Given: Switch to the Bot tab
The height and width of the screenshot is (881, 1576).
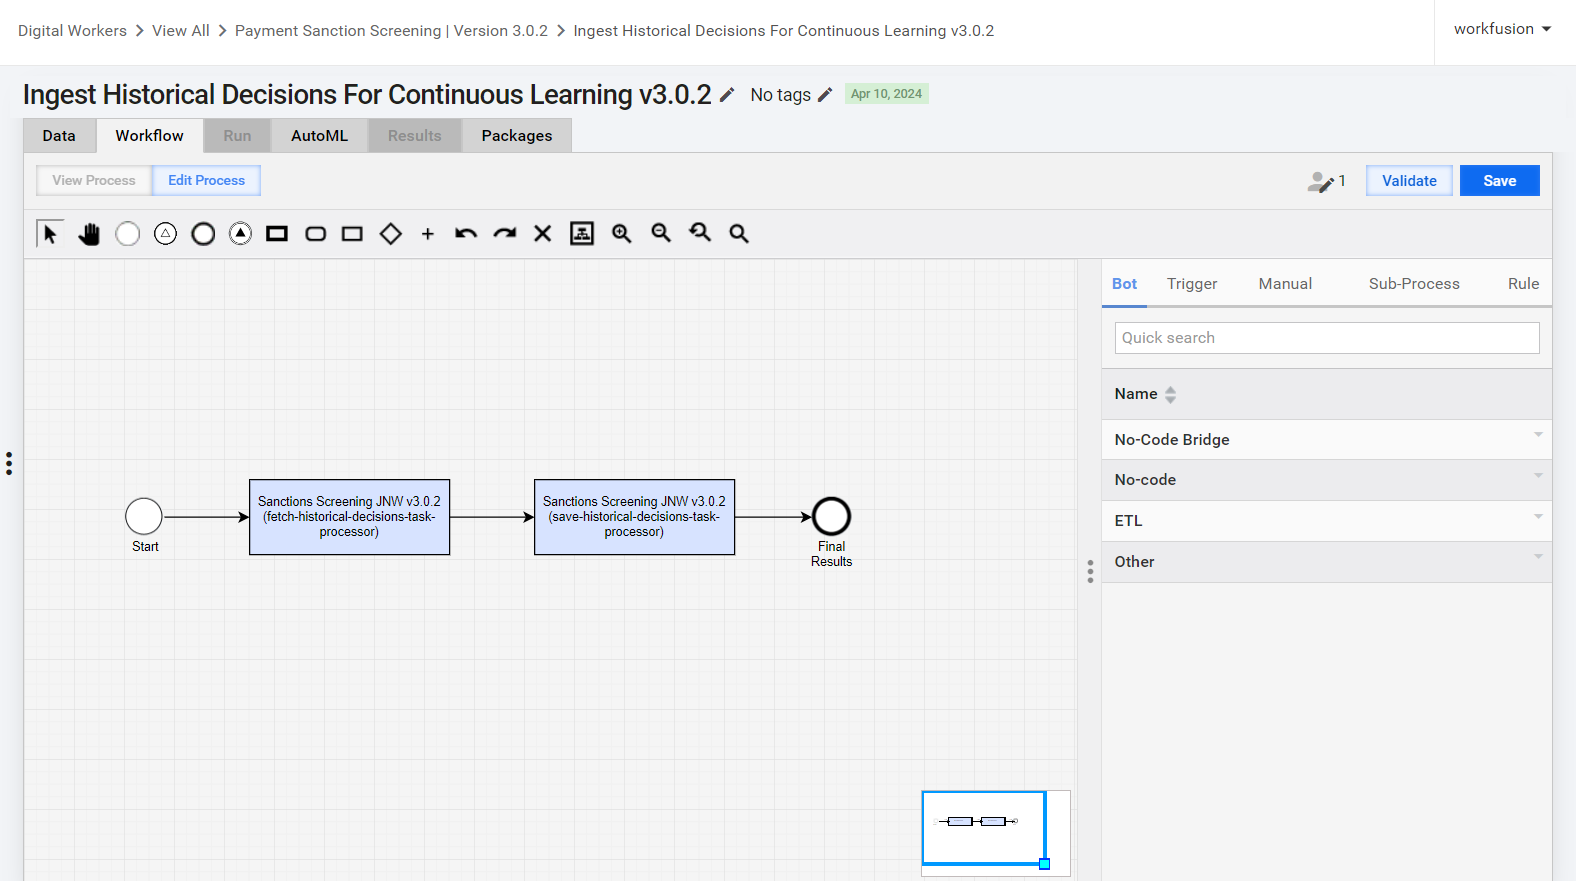Looking at the screenshot, I should tap(1124, 284).
